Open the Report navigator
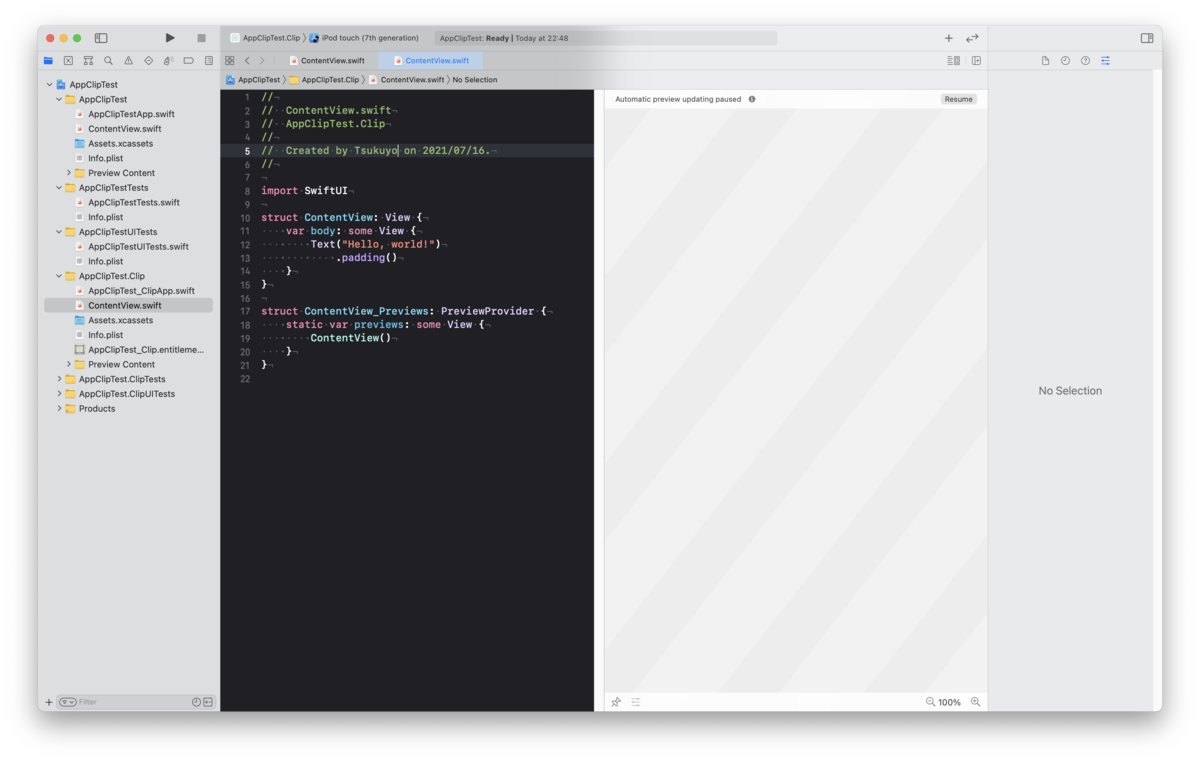Viewport: 1200px width, 761px height. point(208,61)
